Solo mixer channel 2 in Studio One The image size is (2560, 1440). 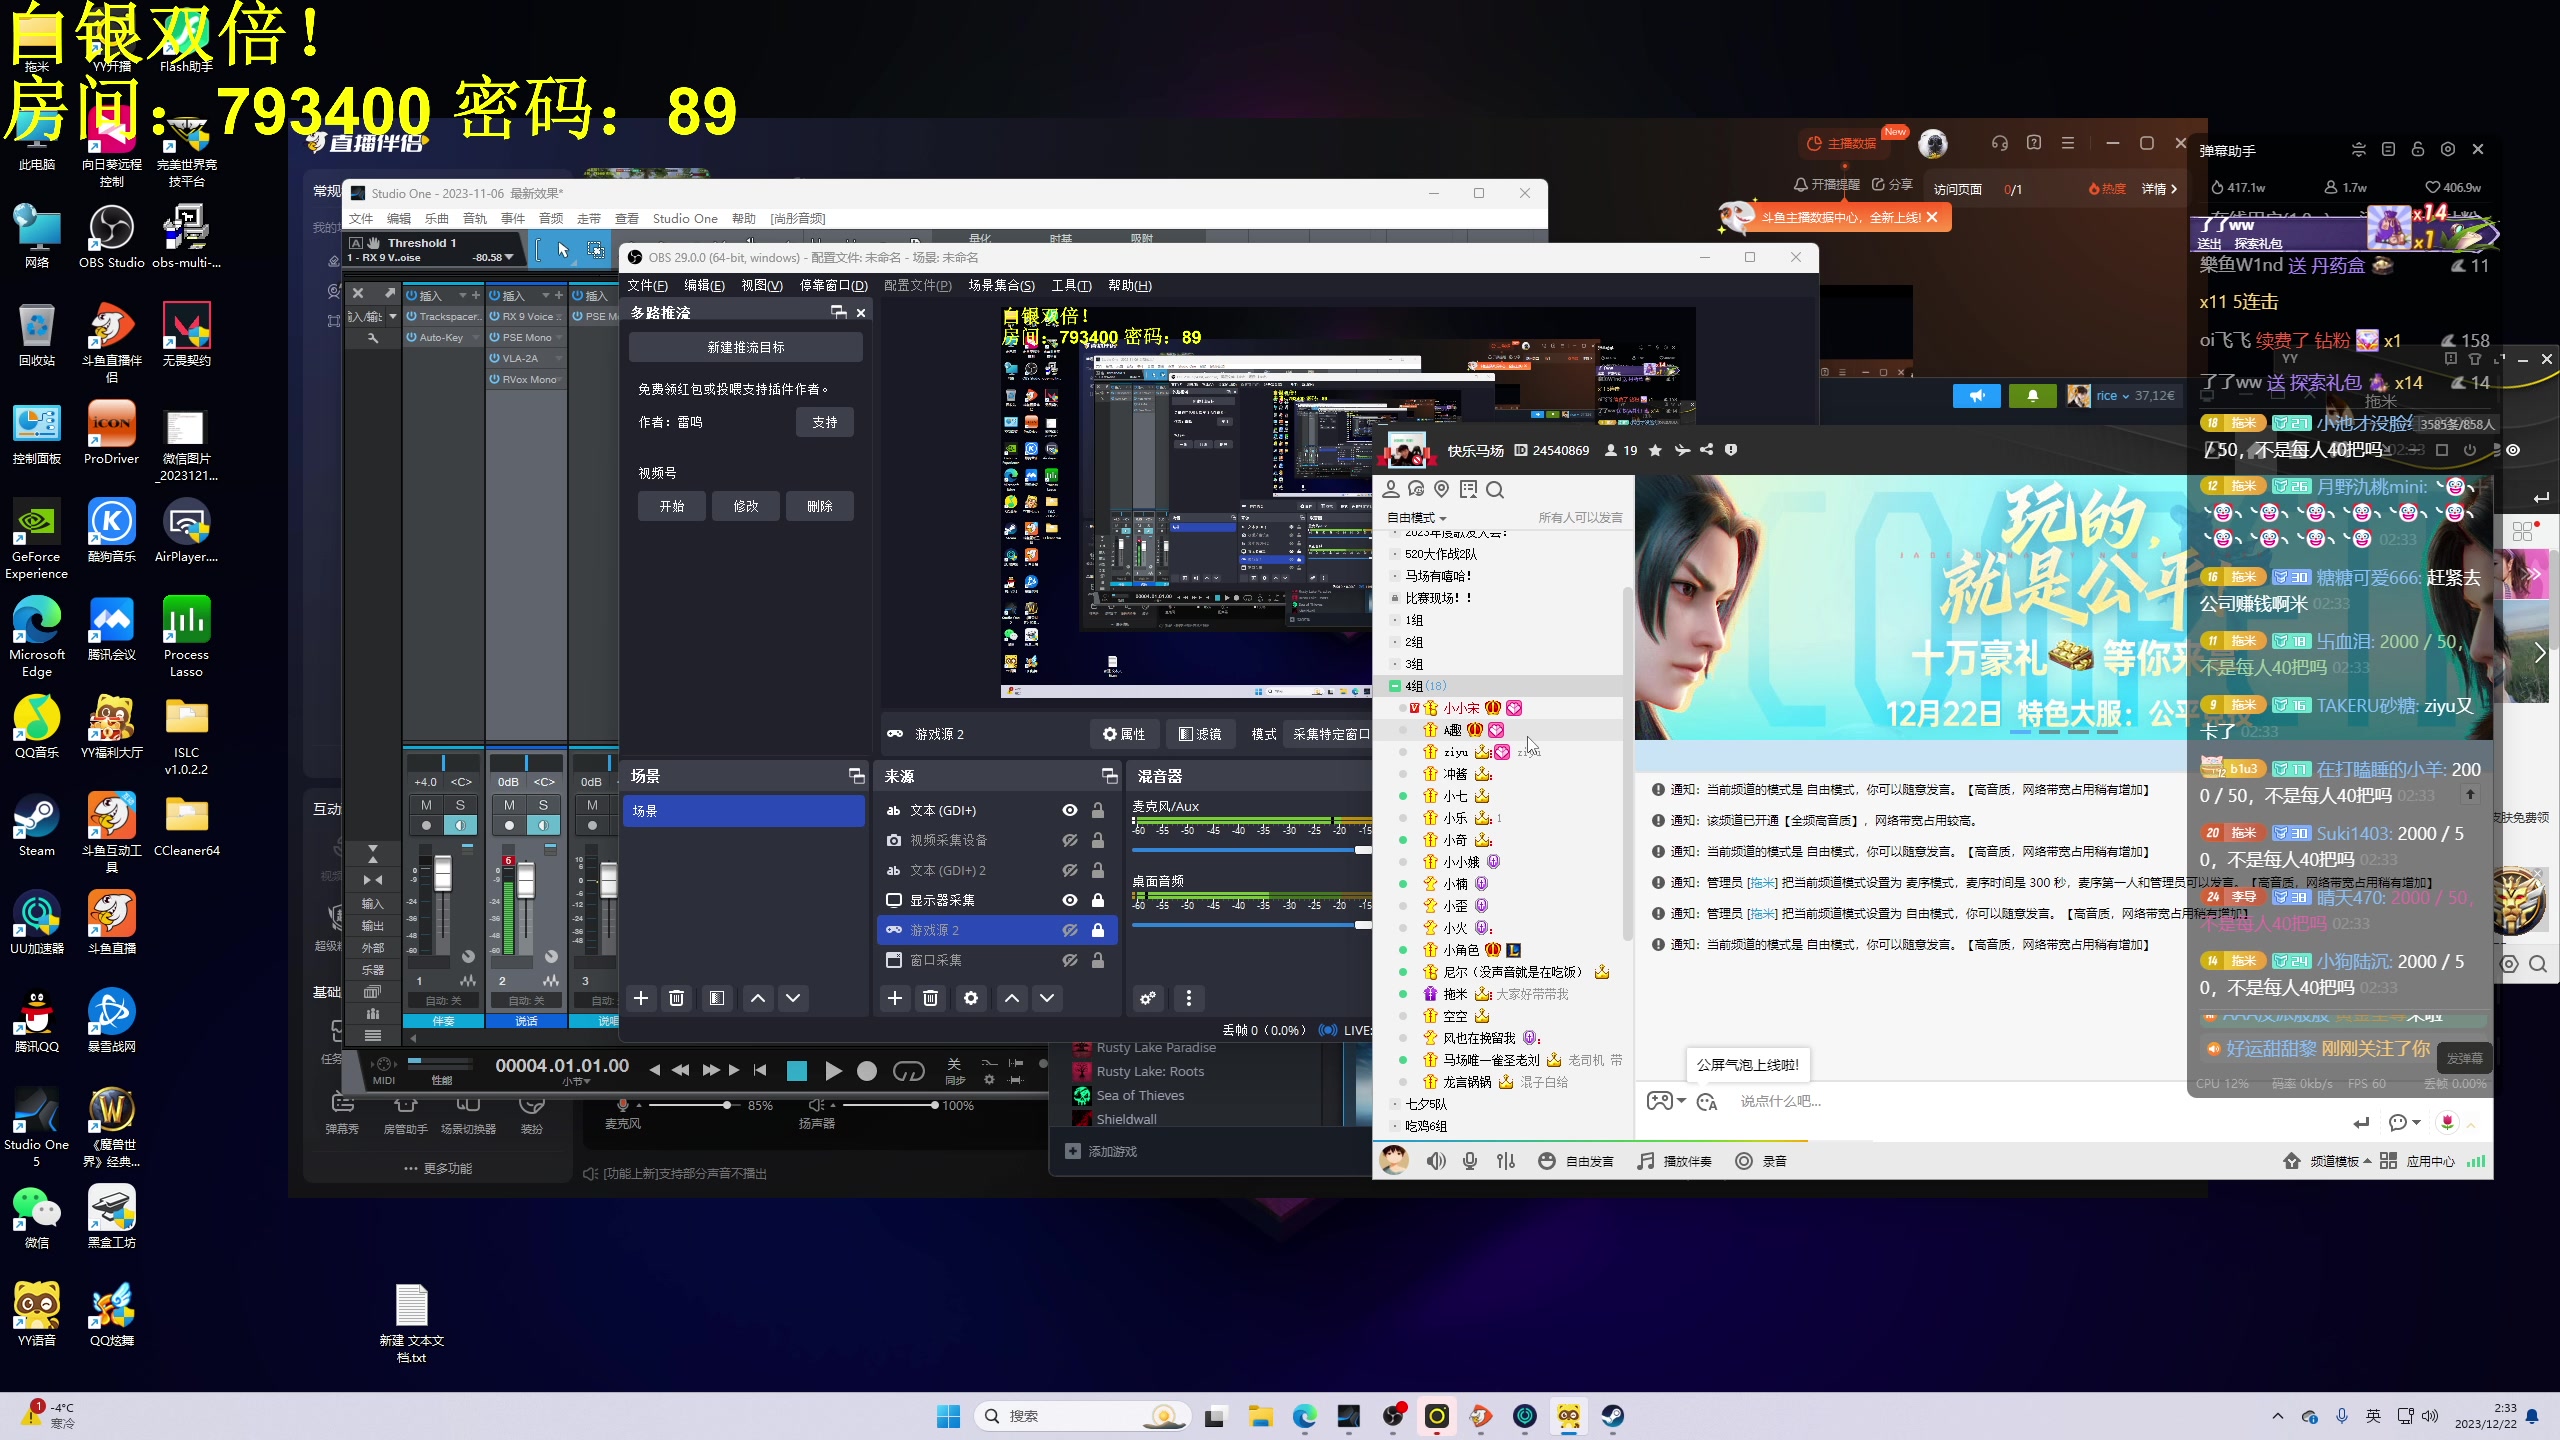click(543, 805)
